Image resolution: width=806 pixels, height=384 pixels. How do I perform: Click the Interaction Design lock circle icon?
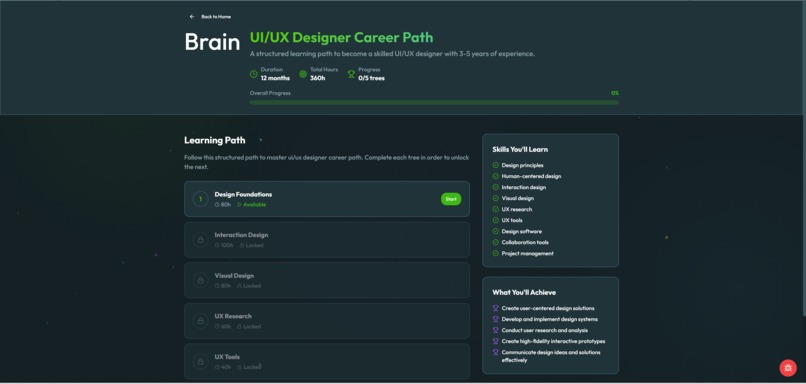point(200,240)
